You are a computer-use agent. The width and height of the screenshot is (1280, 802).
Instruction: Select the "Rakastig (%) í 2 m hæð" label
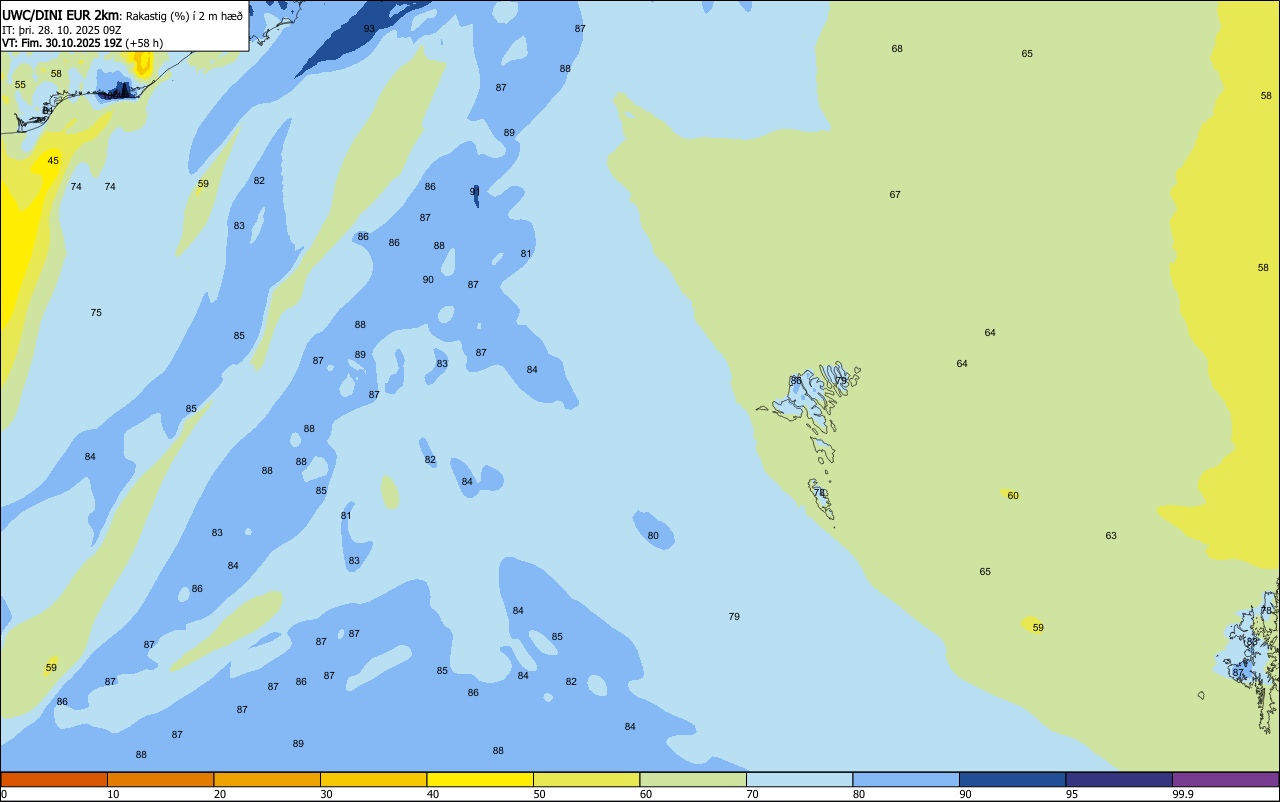click(184, 16)
